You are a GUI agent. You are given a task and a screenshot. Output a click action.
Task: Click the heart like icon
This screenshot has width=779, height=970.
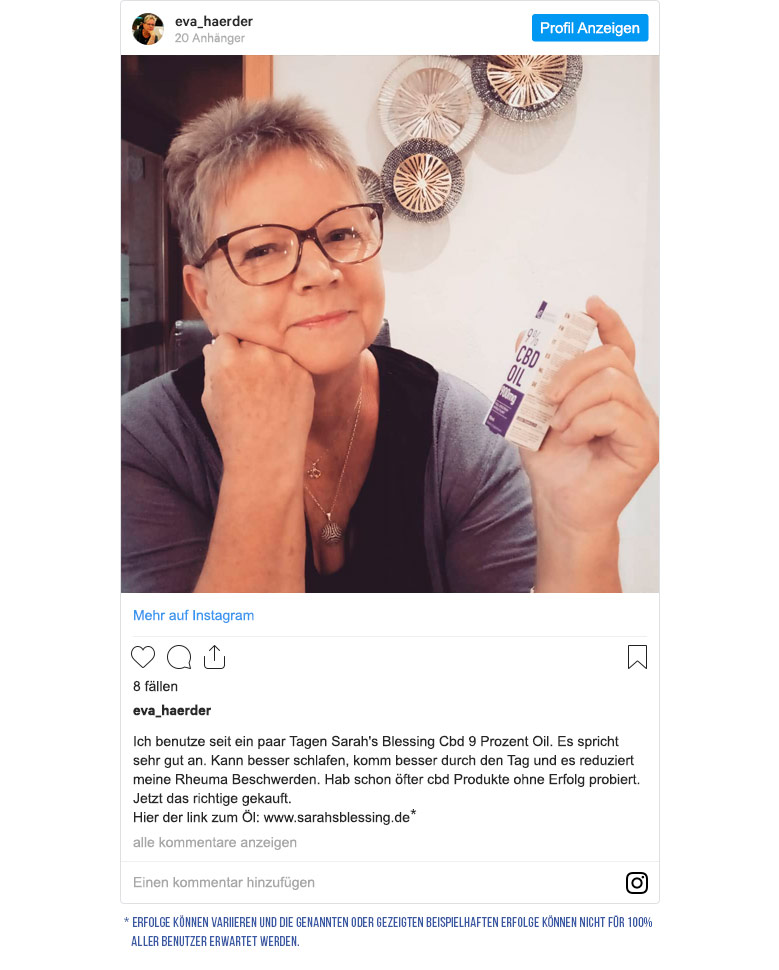[143, 657]
